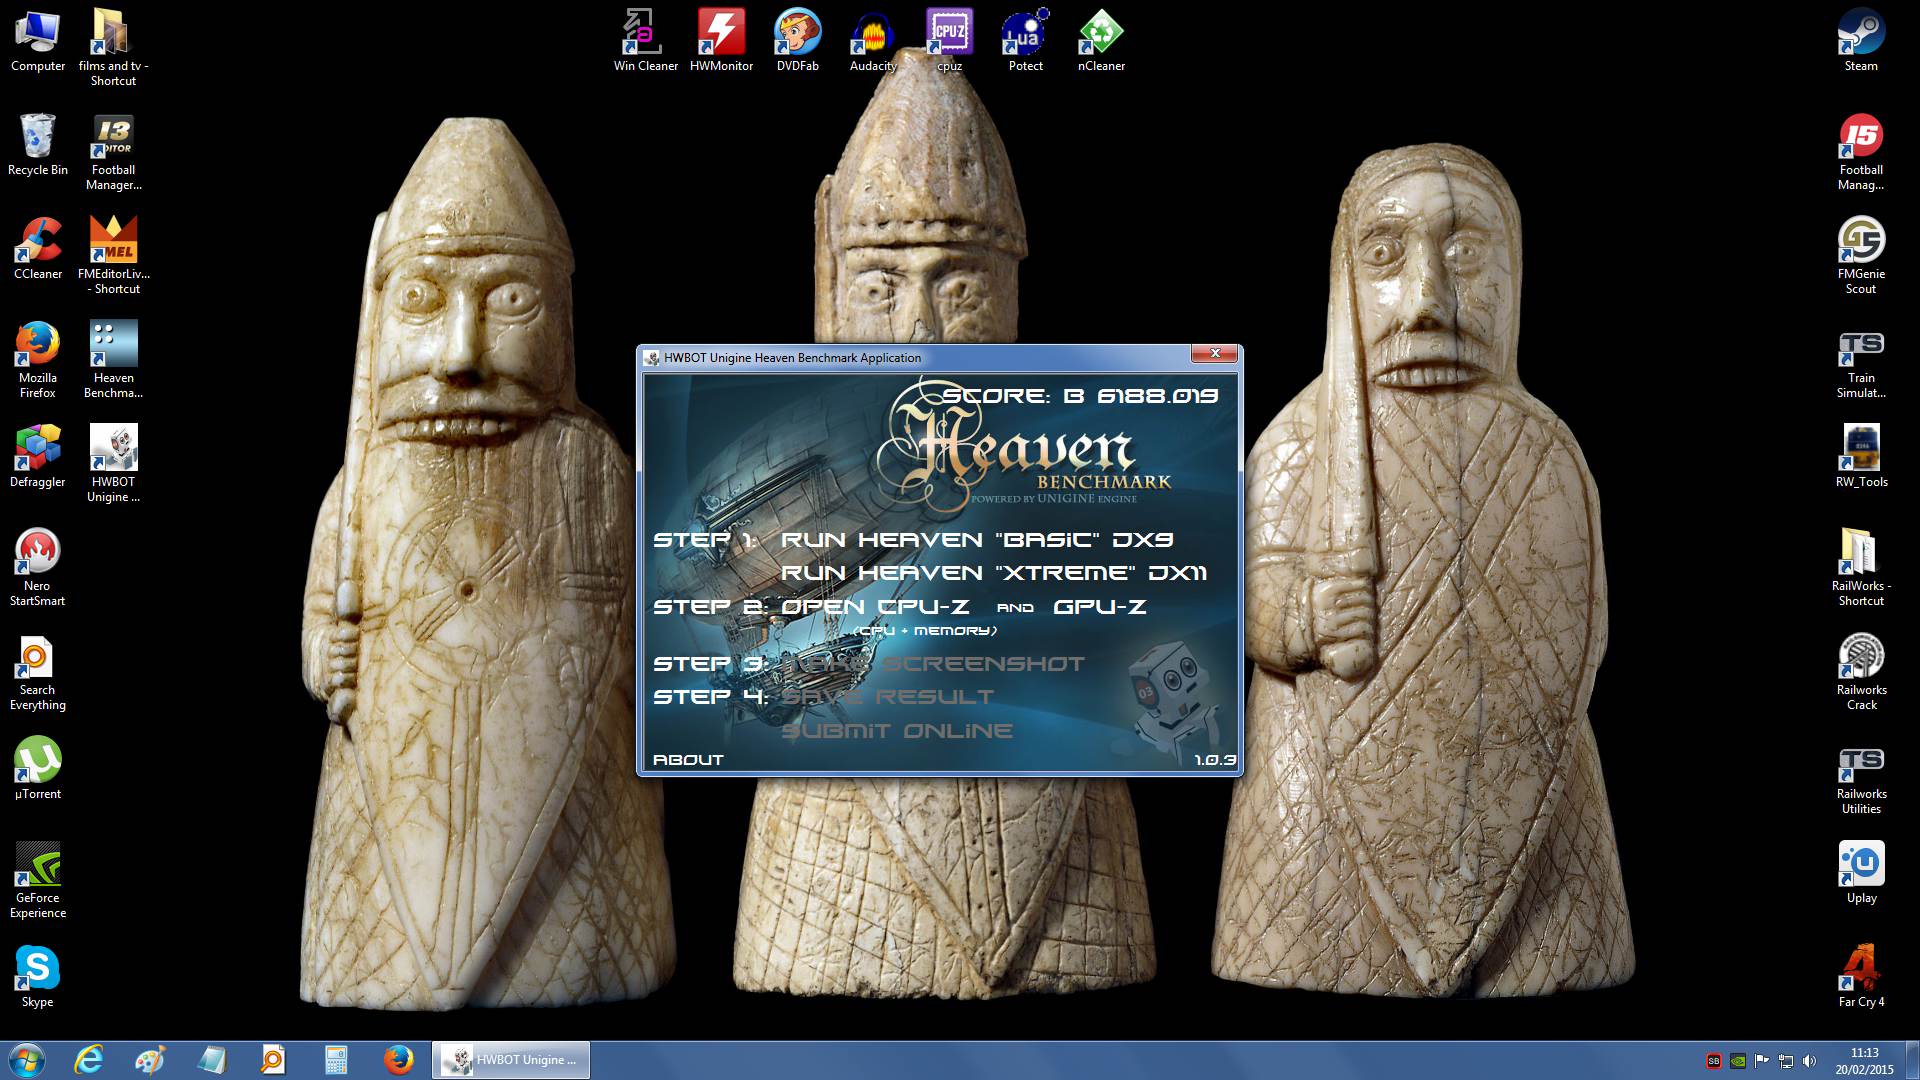
Task: Select HWBOT Unigine taskbar button
Action: [511, 1060]
